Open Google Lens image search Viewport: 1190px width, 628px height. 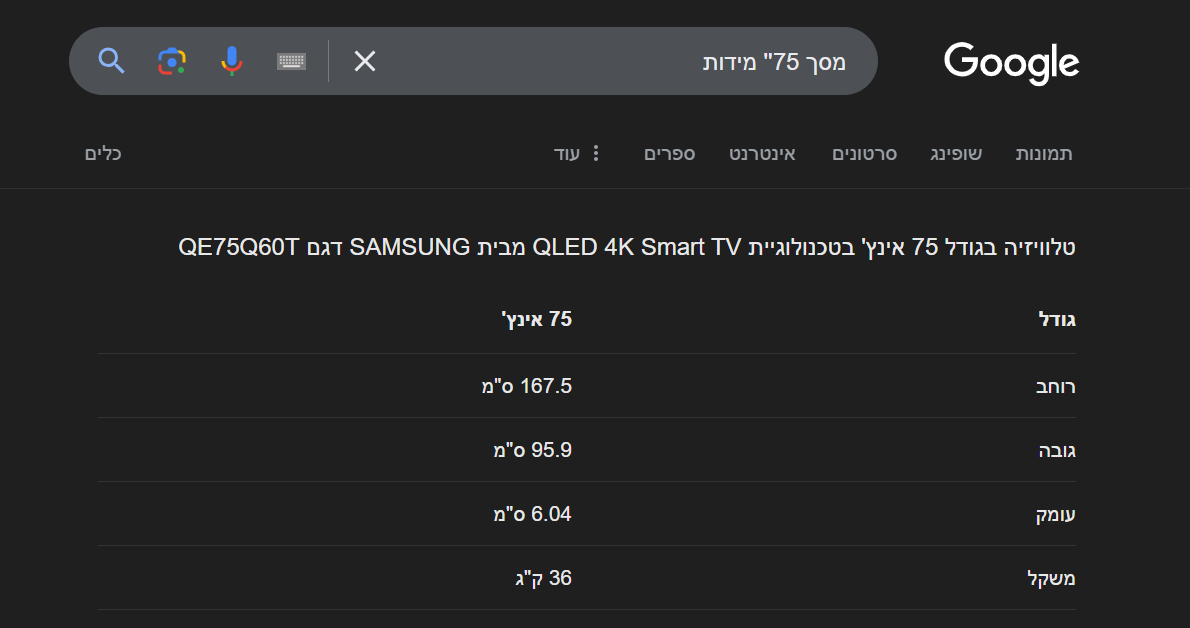click(172, 61)
